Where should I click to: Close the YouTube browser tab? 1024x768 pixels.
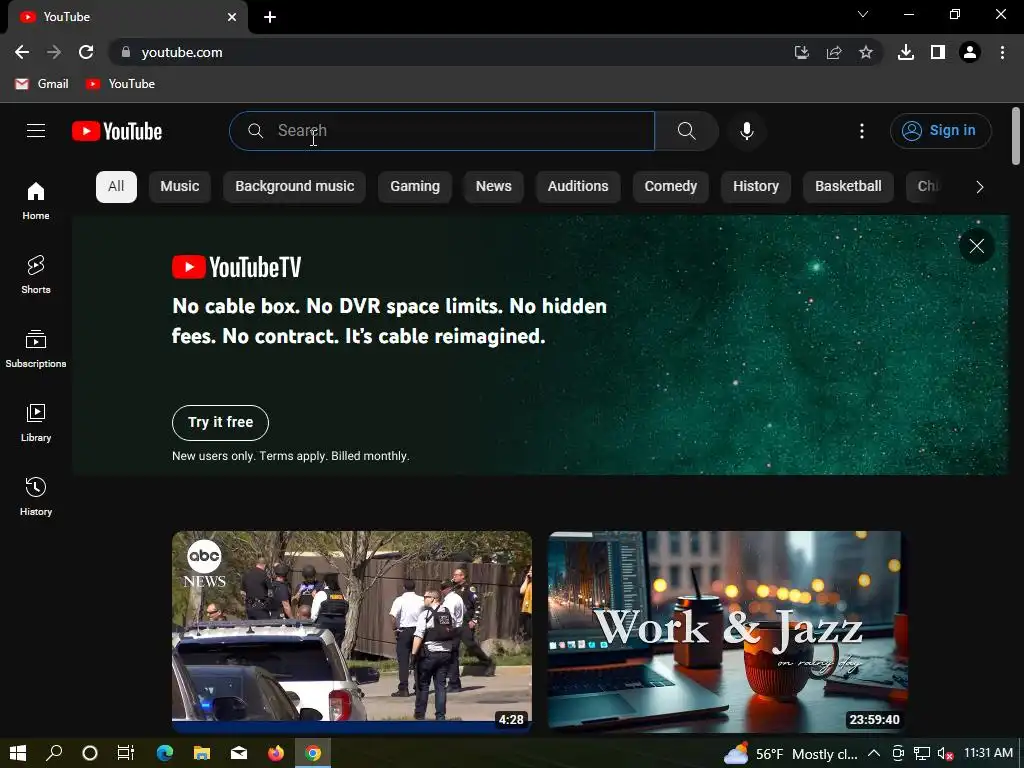[232, 17]
